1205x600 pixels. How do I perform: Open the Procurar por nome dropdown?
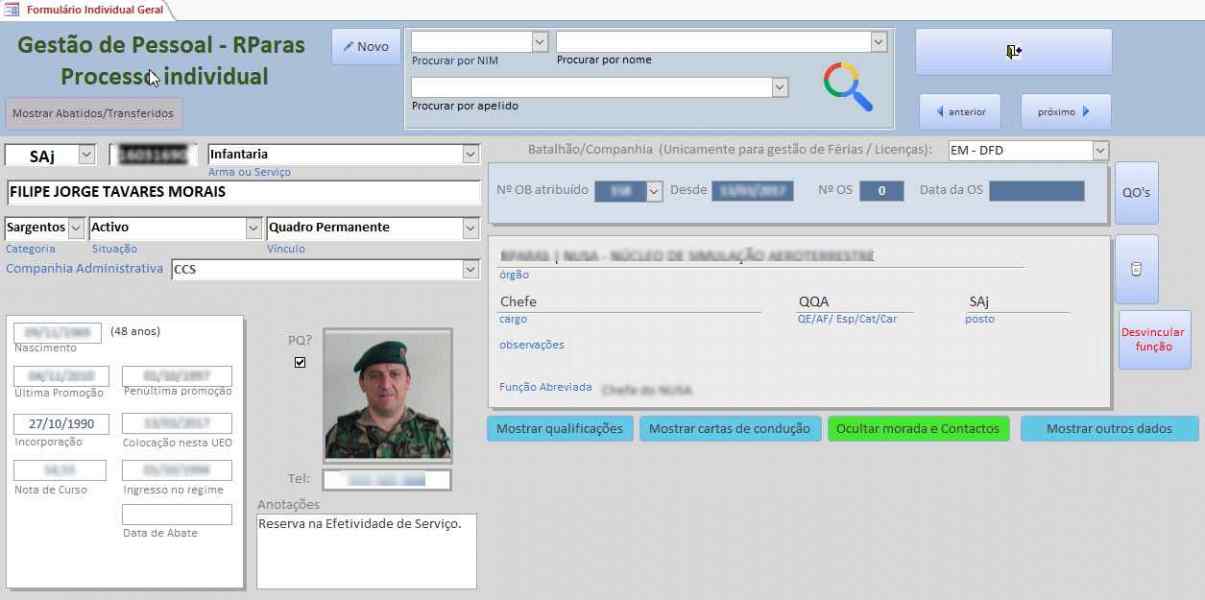pyautogui.click(x=878, y=42)
